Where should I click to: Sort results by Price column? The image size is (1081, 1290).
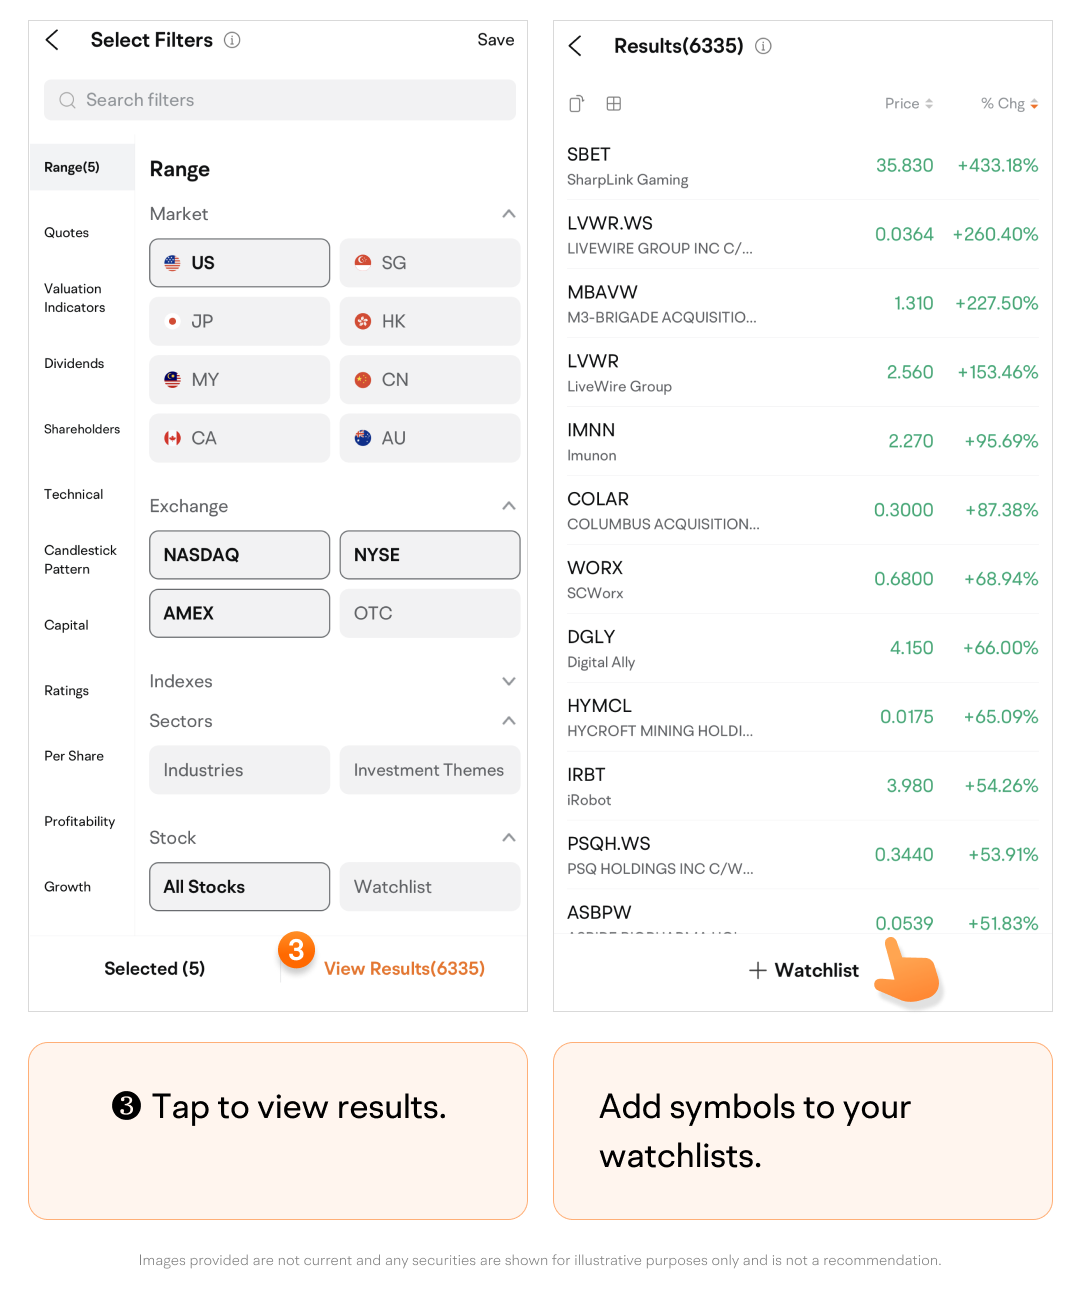click(908, 104)
